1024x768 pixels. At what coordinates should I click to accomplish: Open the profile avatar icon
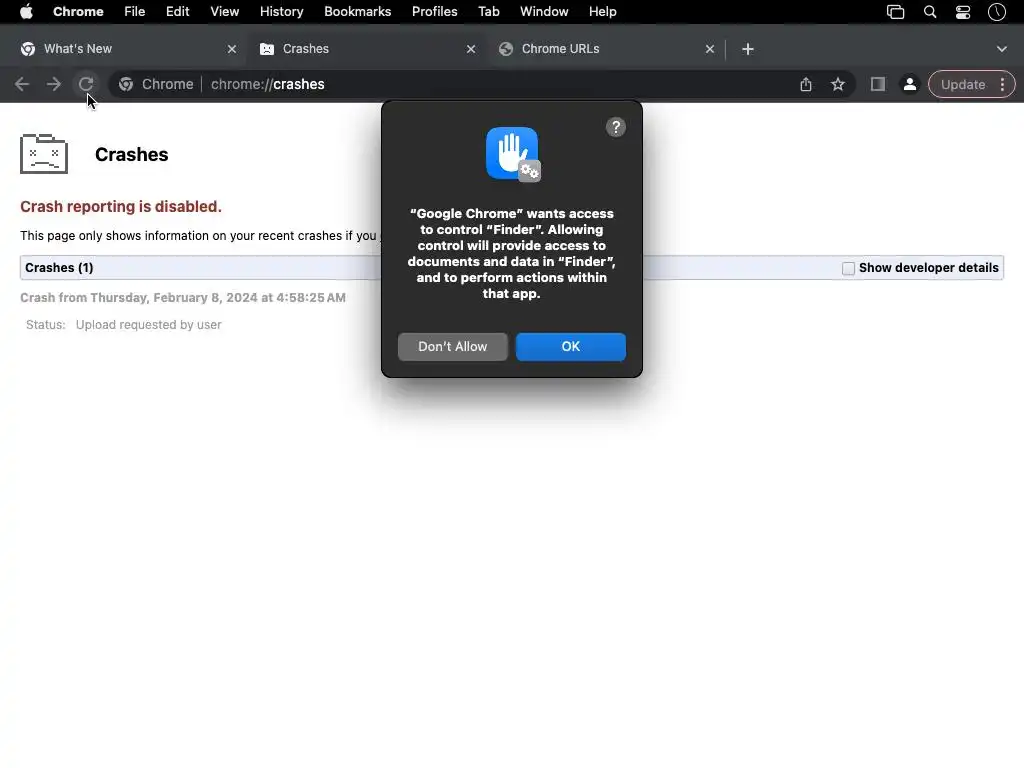909,84
